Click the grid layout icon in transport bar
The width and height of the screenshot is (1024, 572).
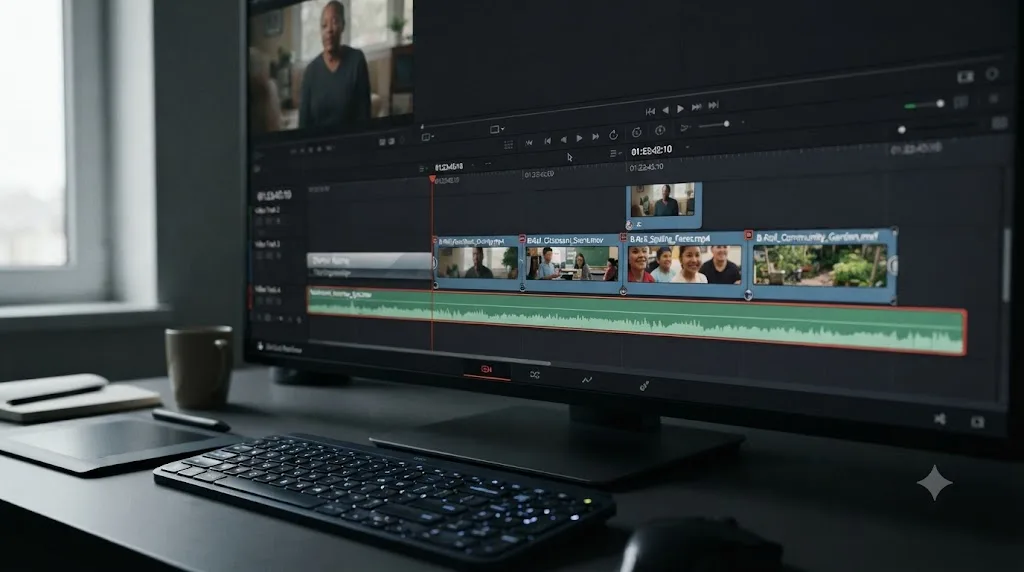point(508,145)
